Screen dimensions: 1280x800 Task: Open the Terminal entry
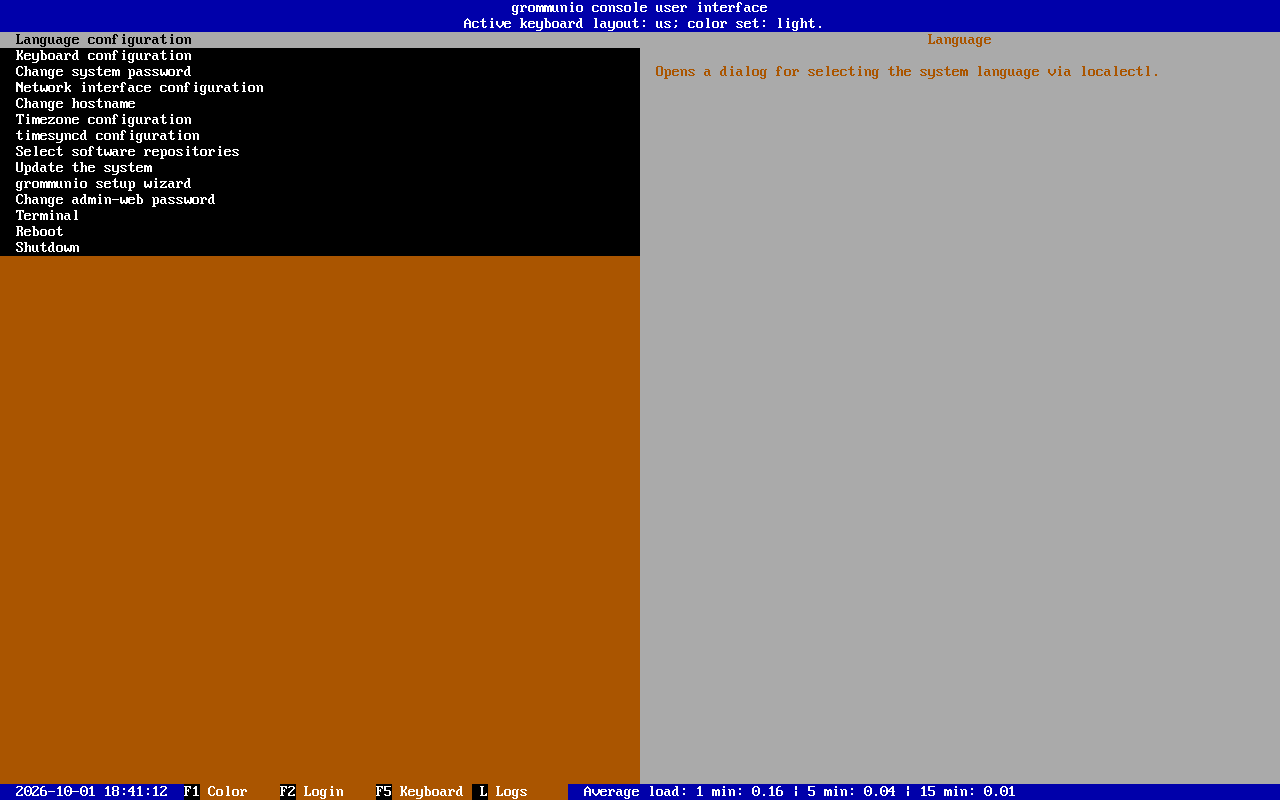[x=320, y=216]
